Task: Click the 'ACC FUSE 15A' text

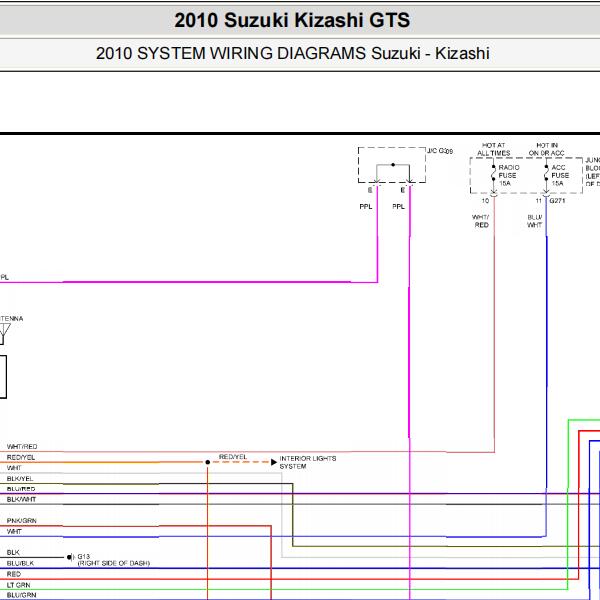Action: pos(560,175)
